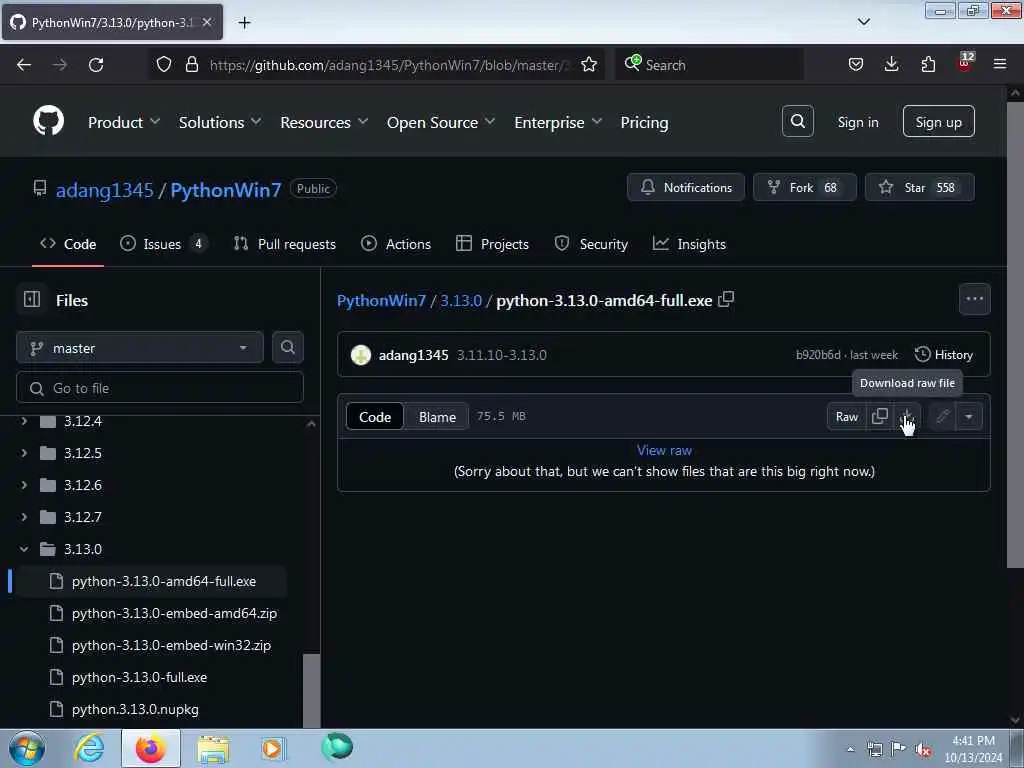Expand the Solutions menu
The height and width of the screenshot is (768, 1024).
[x=220, y=122]
